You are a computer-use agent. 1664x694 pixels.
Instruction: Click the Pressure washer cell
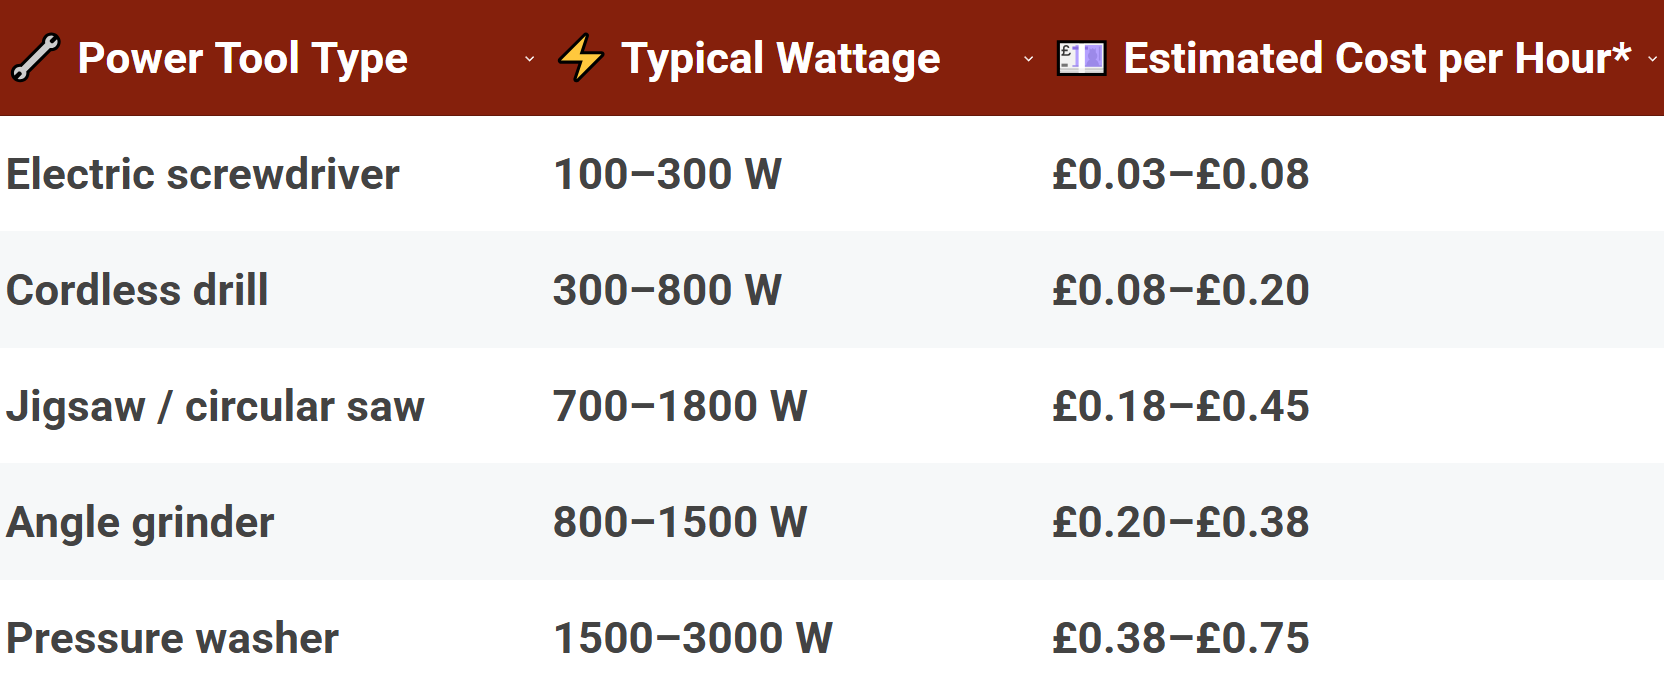[173, 638]
